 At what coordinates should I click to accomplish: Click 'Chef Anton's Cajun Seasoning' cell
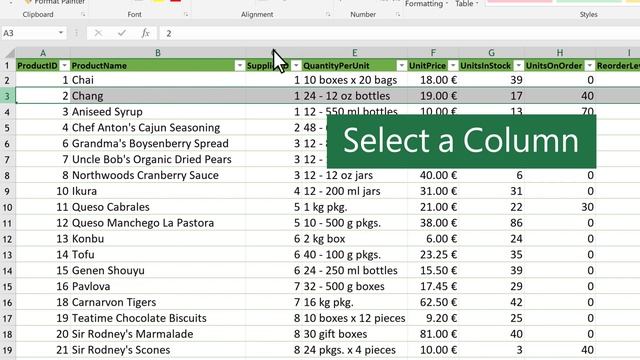tap(158, 128)
